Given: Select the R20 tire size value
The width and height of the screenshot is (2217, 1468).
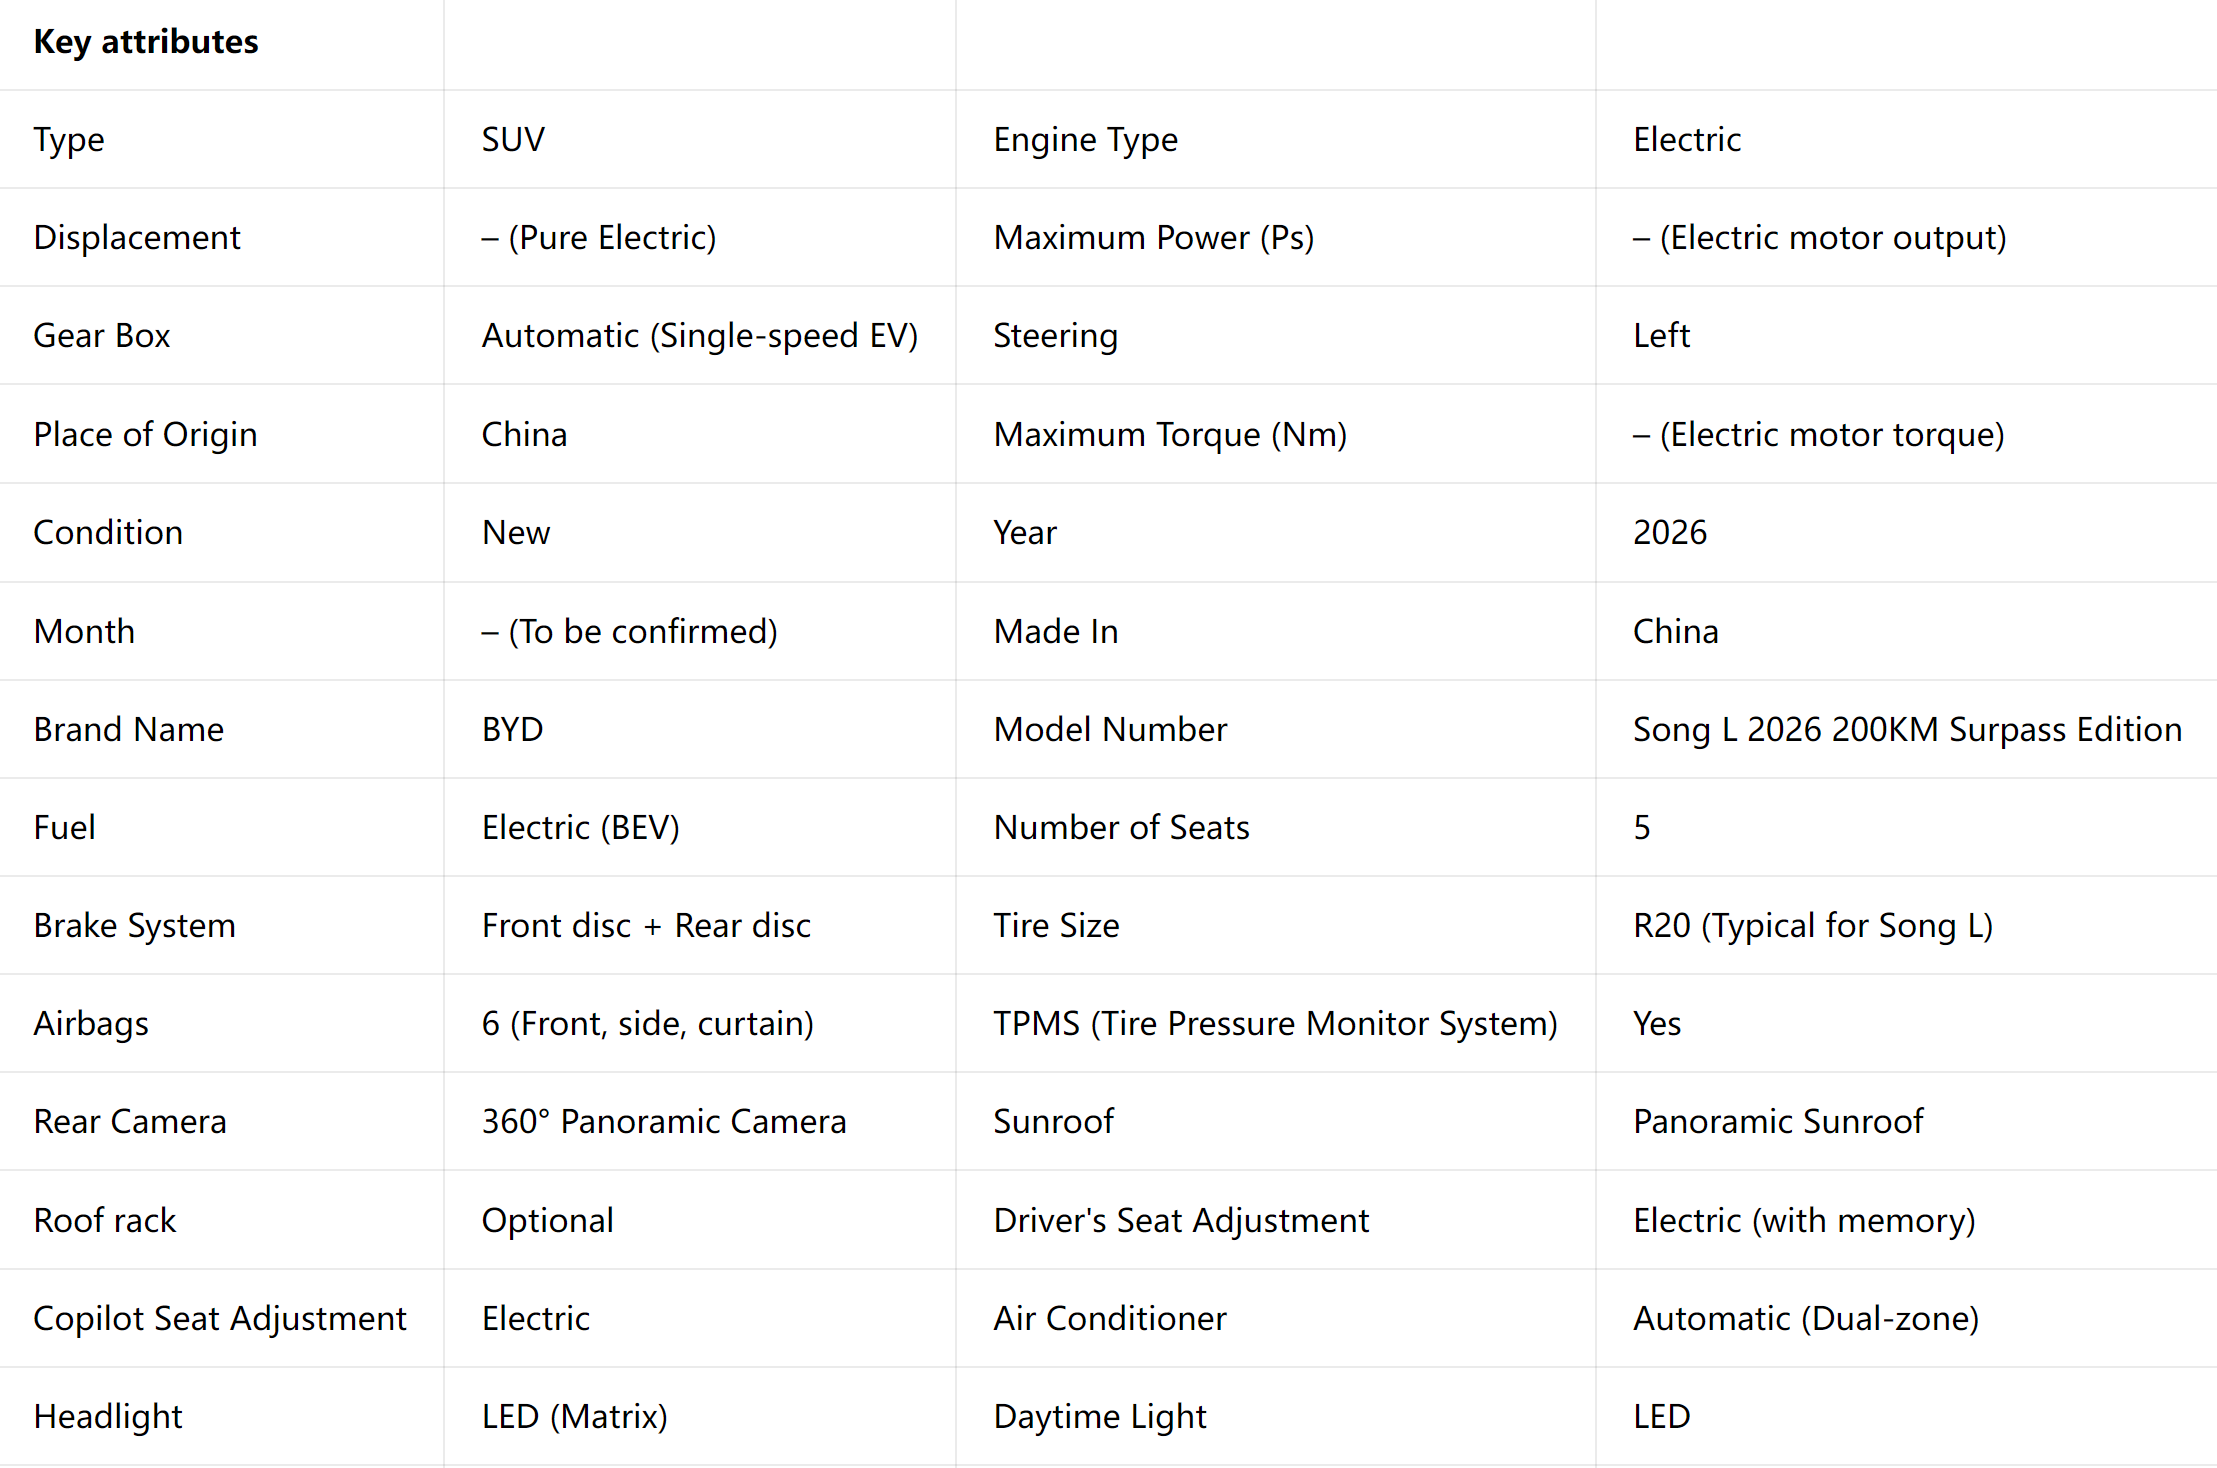Looking at the screenshot, I should point(1813,926).
